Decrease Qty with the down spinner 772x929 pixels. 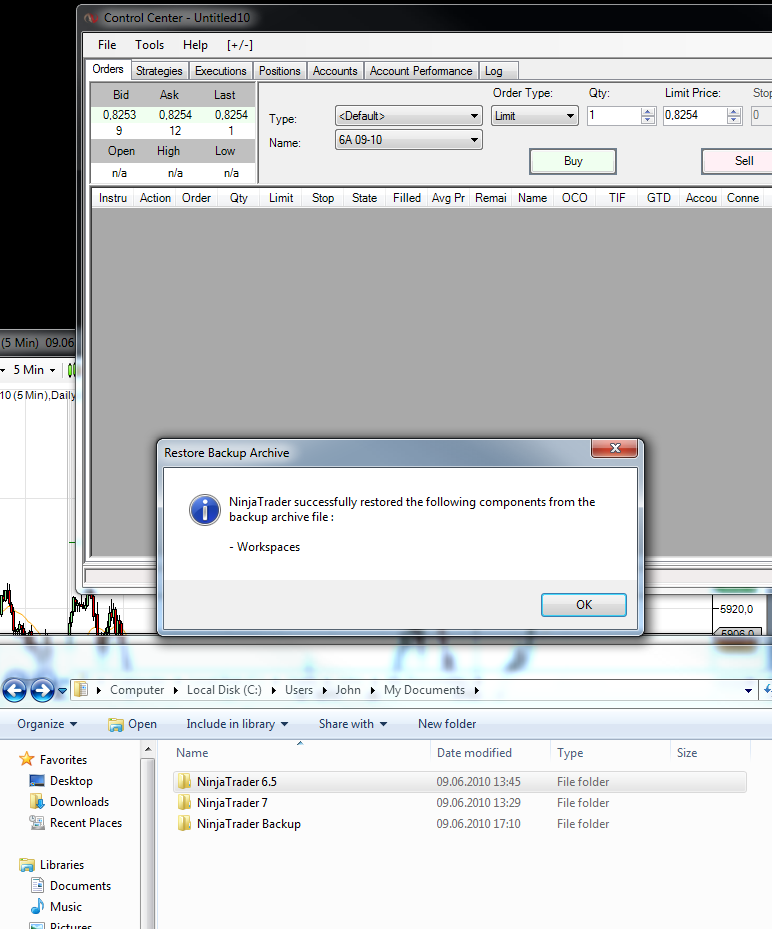648,120
